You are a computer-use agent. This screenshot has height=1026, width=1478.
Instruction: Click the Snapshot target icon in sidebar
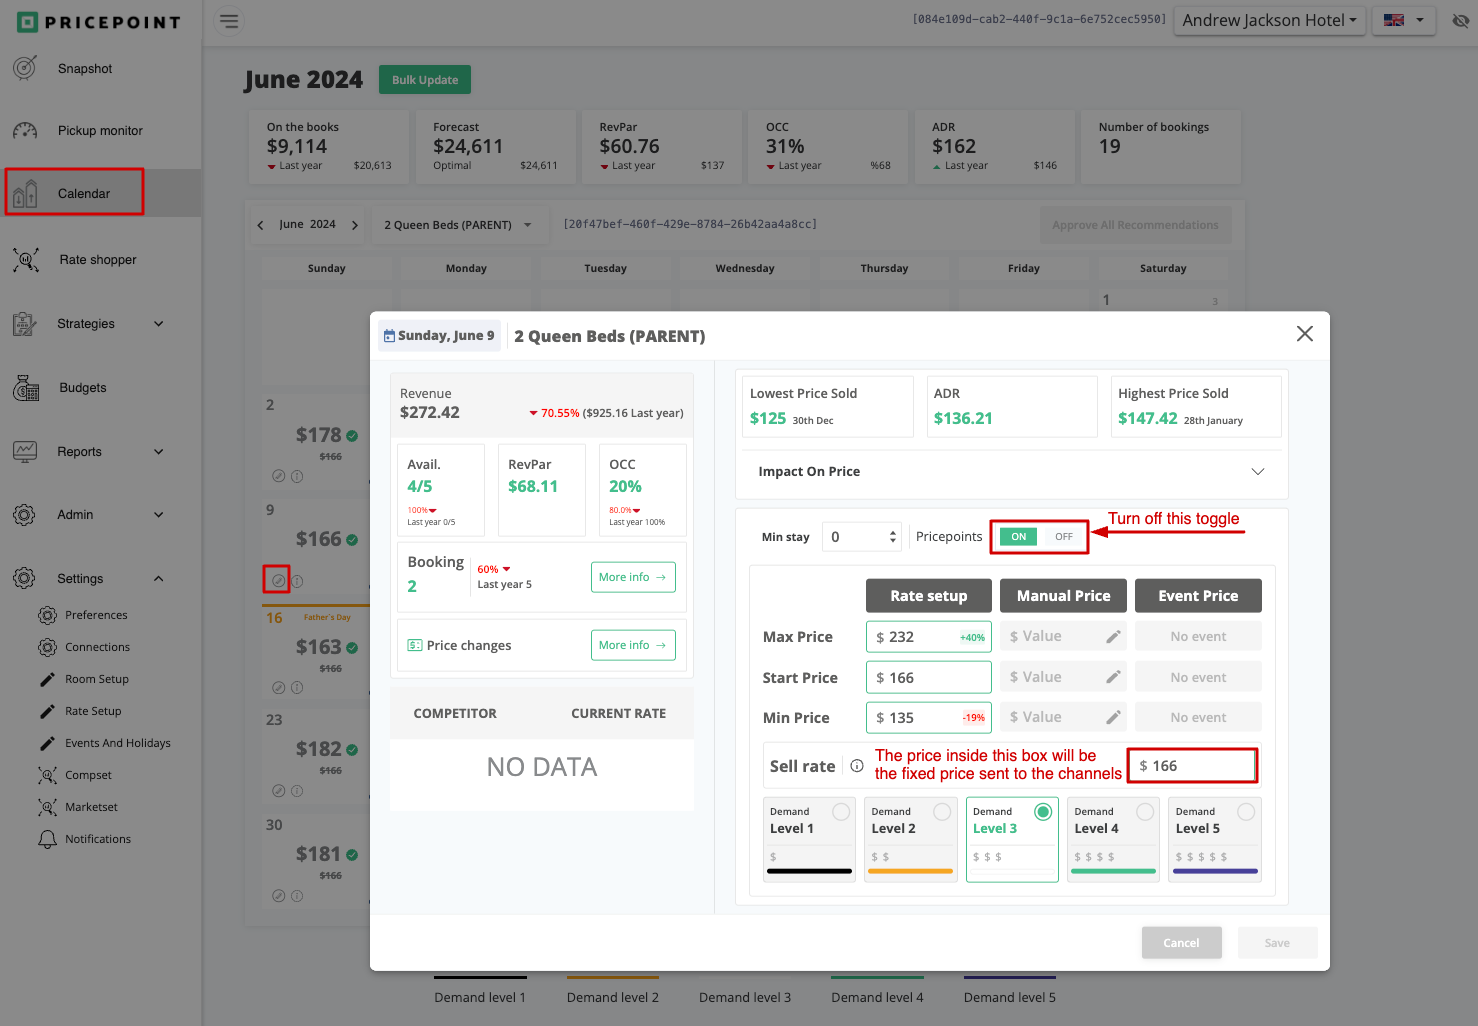pyautogui.click(x=25, y=68)
